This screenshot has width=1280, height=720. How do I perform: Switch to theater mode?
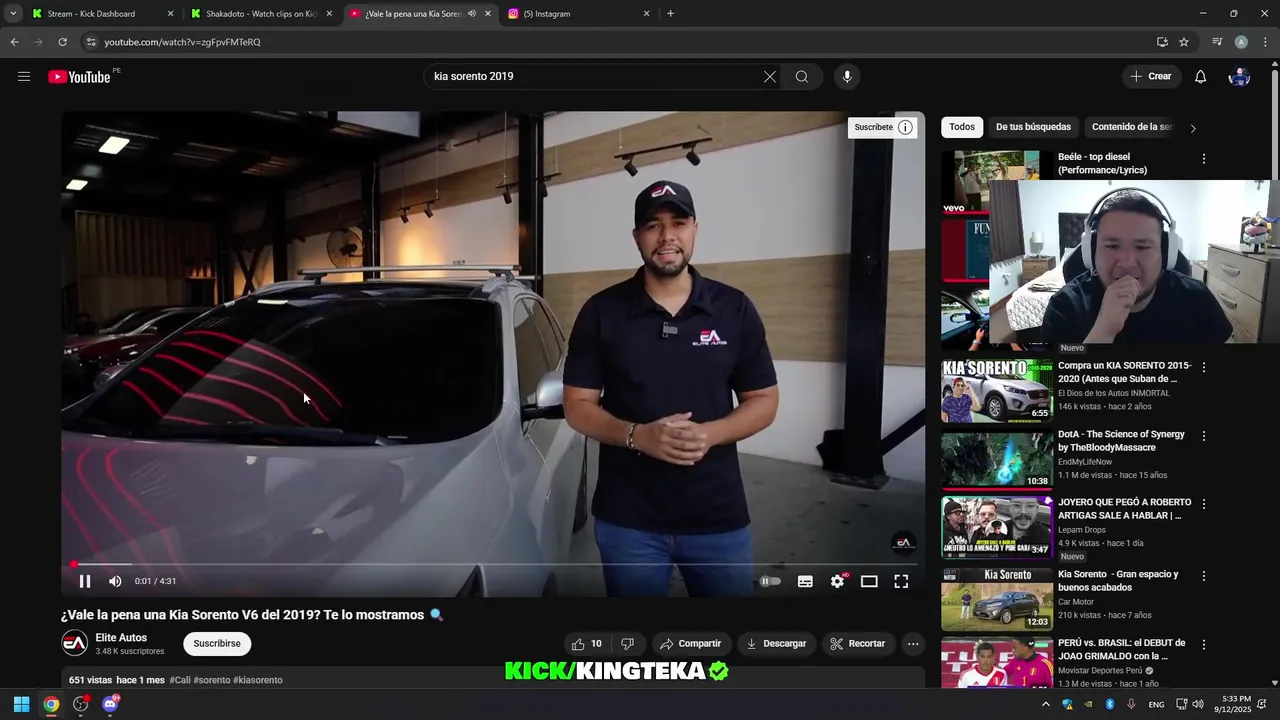click(x=869, y=581)
